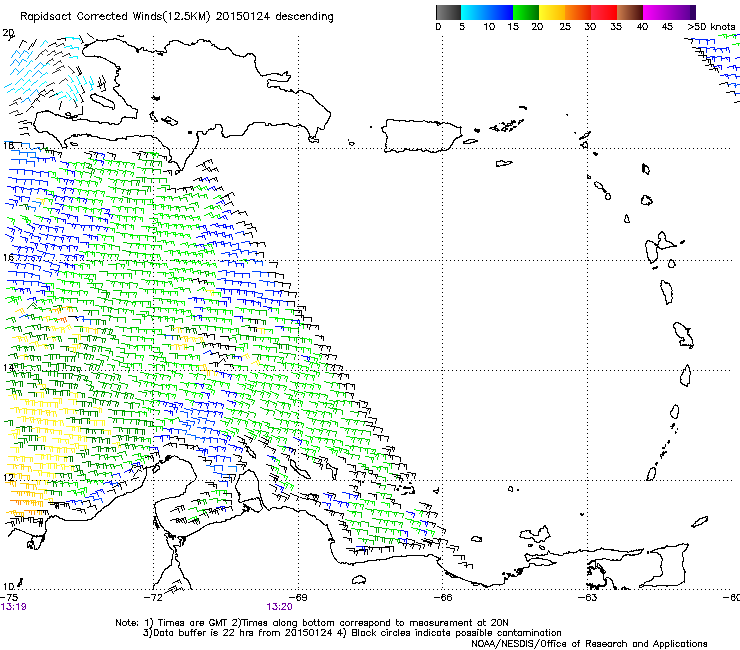This screenshot has height=650, width=740.
Task: Click the 'NOAA/NESDIS/Office of Research and Applications' credit
Action: (x=589, y=644)
